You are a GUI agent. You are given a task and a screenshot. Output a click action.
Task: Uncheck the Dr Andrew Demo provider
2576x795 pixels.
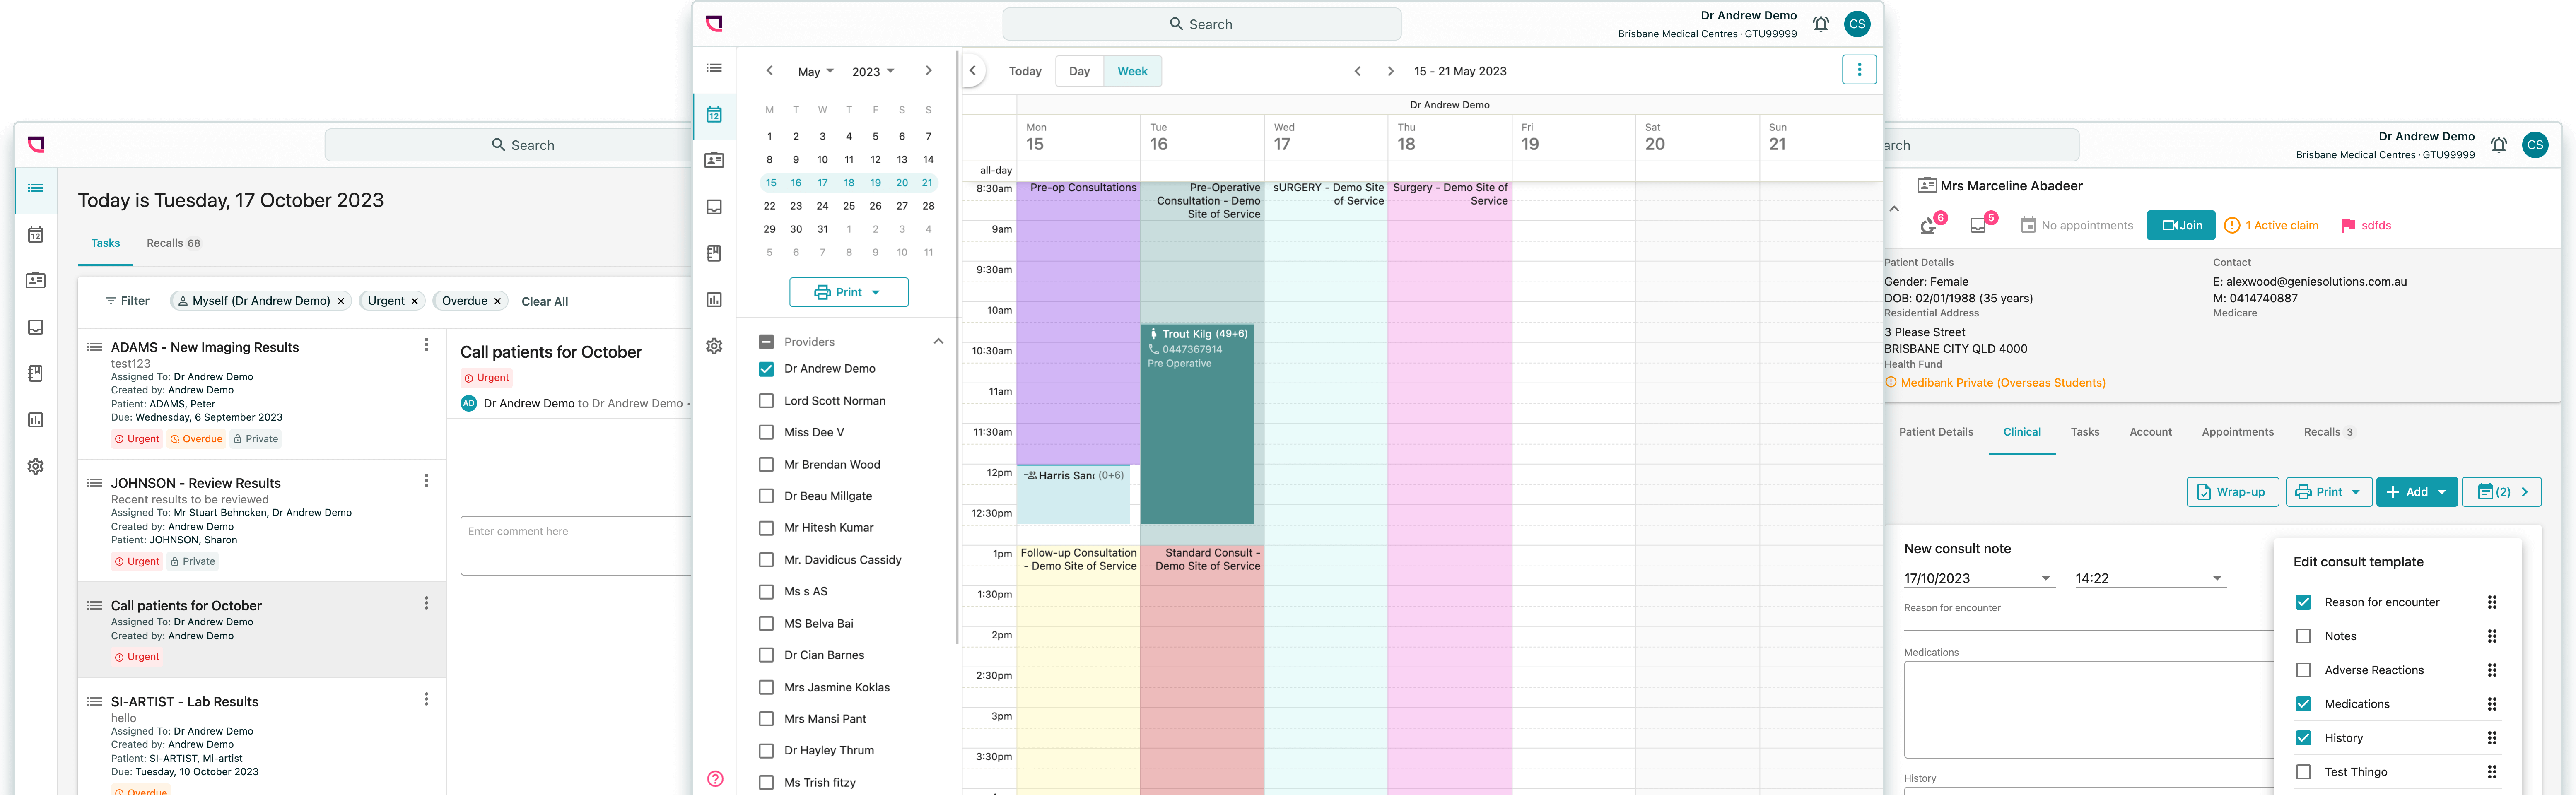point(766,369)
